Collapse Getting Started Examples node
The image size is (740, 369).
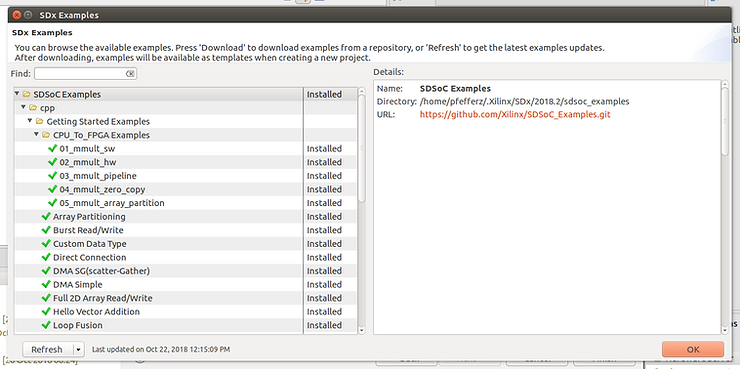(30, 121)
